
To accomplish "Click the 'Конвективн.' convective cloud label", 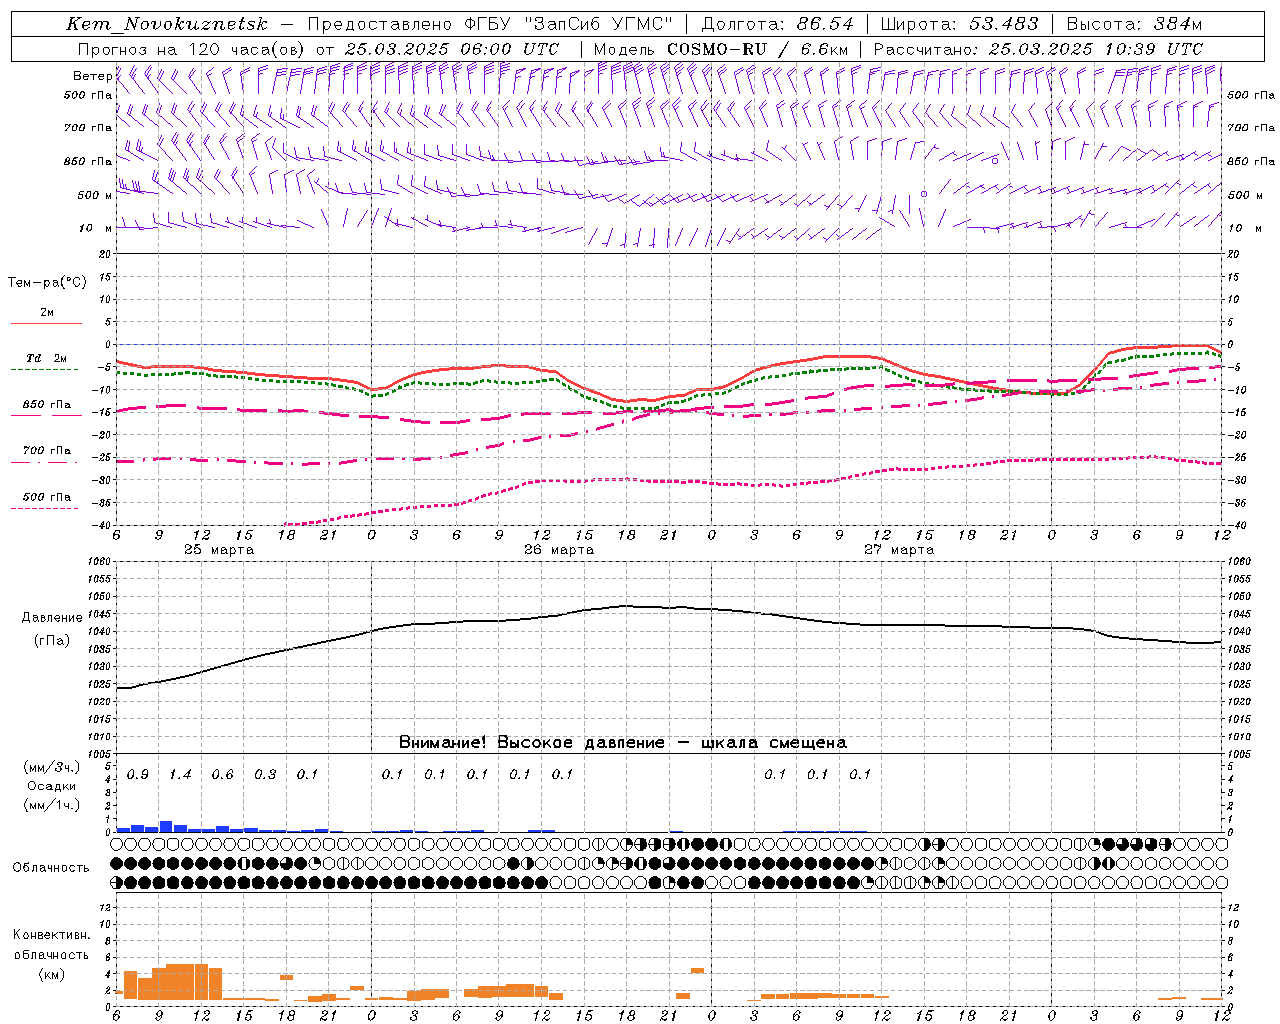I will click(x=51, y=935).
